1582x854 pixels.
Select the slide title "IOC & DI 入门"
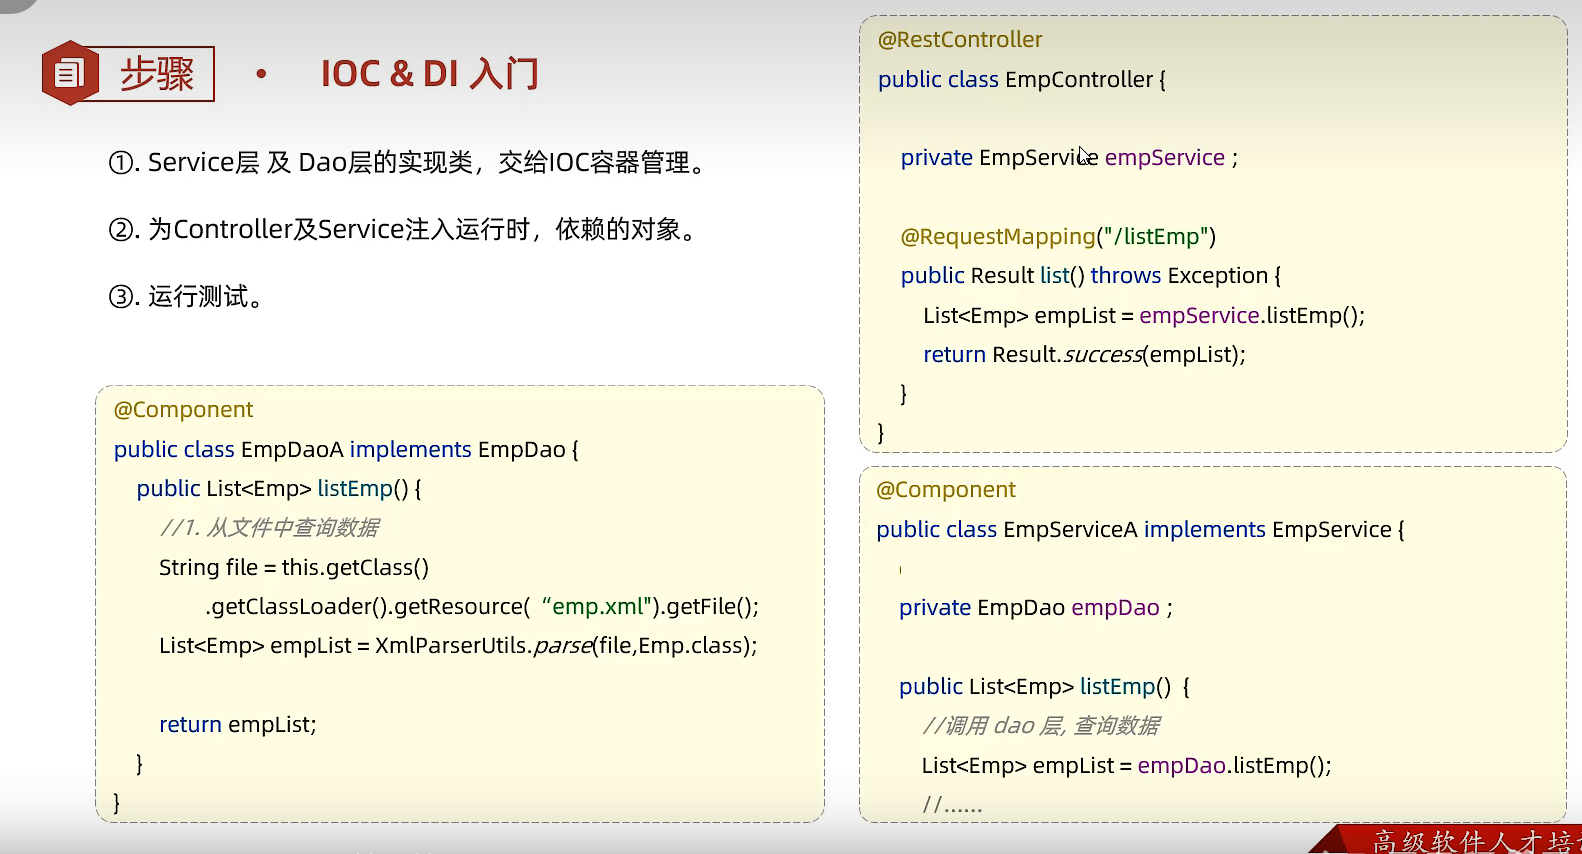tap(429, 74)
